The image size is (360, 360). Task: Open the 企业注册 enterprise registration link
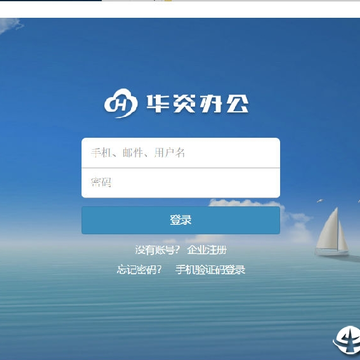click(x=207, y=250)
